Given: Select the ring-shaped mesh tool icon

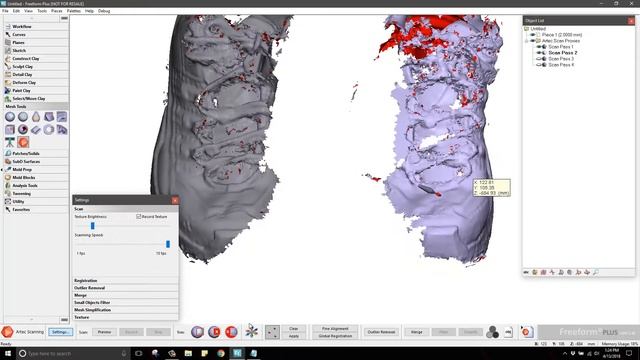Looking at the screenshot, I should coord(49,129).
